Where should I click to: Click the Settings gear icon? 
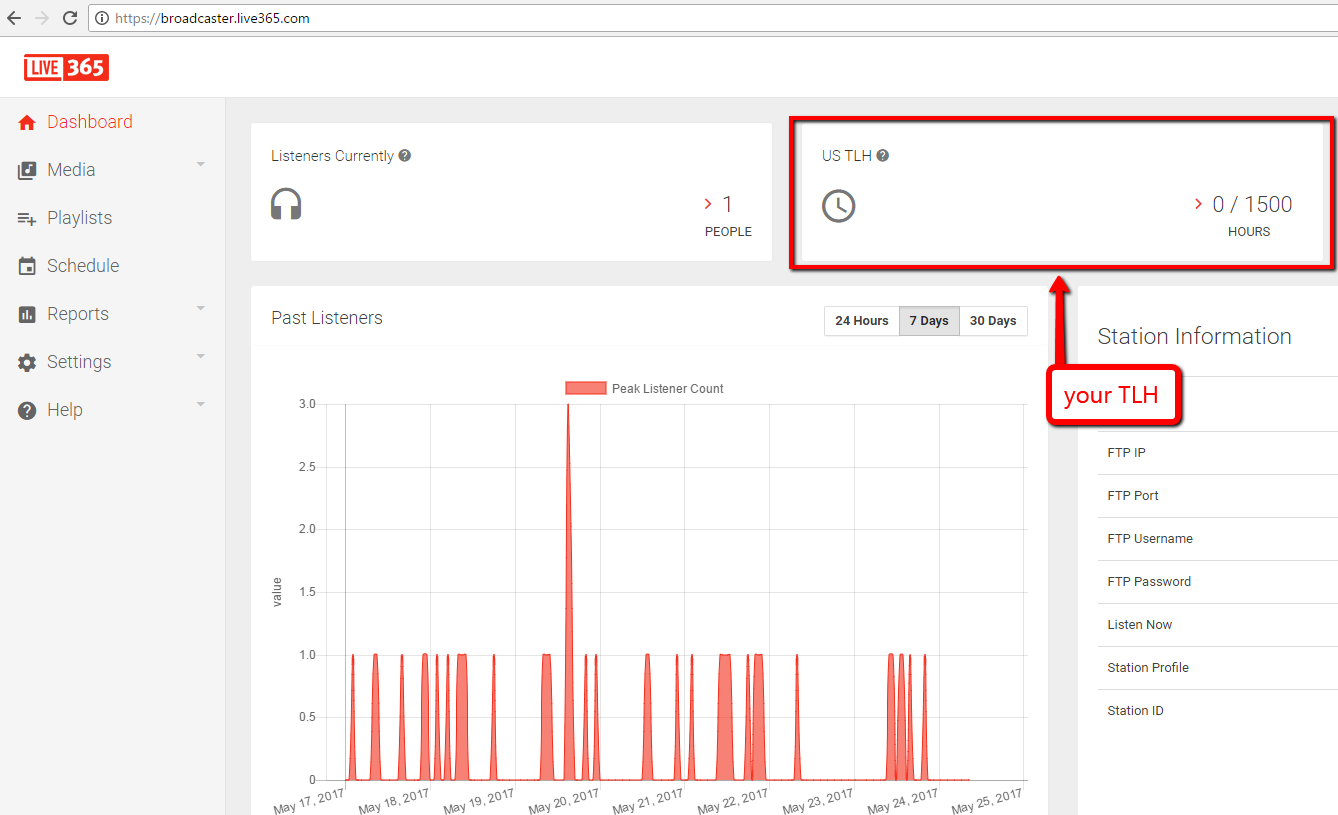click(27, 362)
